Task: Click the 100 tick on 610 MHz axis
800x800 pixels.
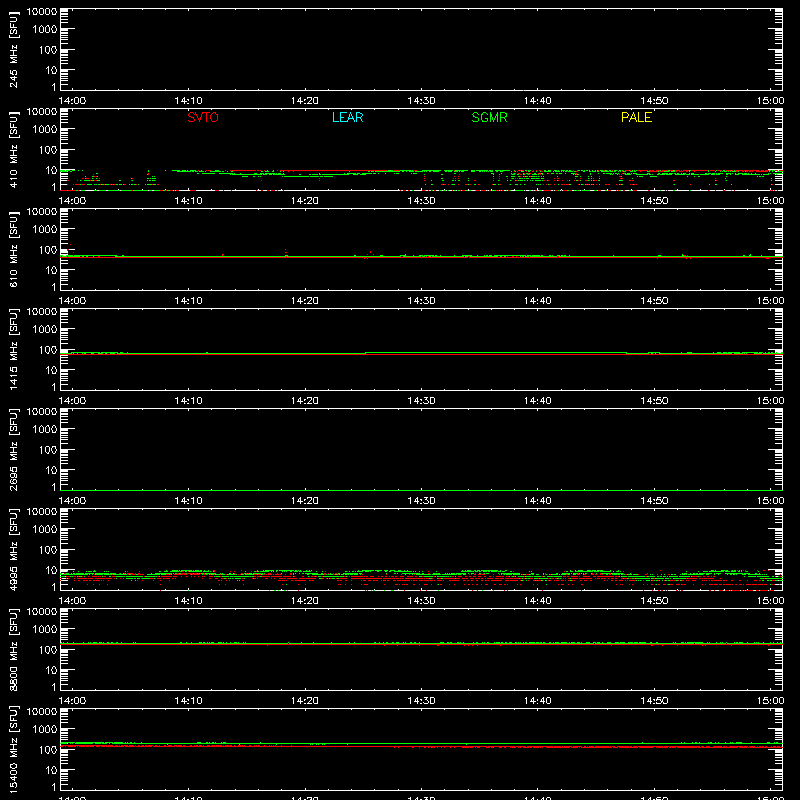Action: pos(48,249)
